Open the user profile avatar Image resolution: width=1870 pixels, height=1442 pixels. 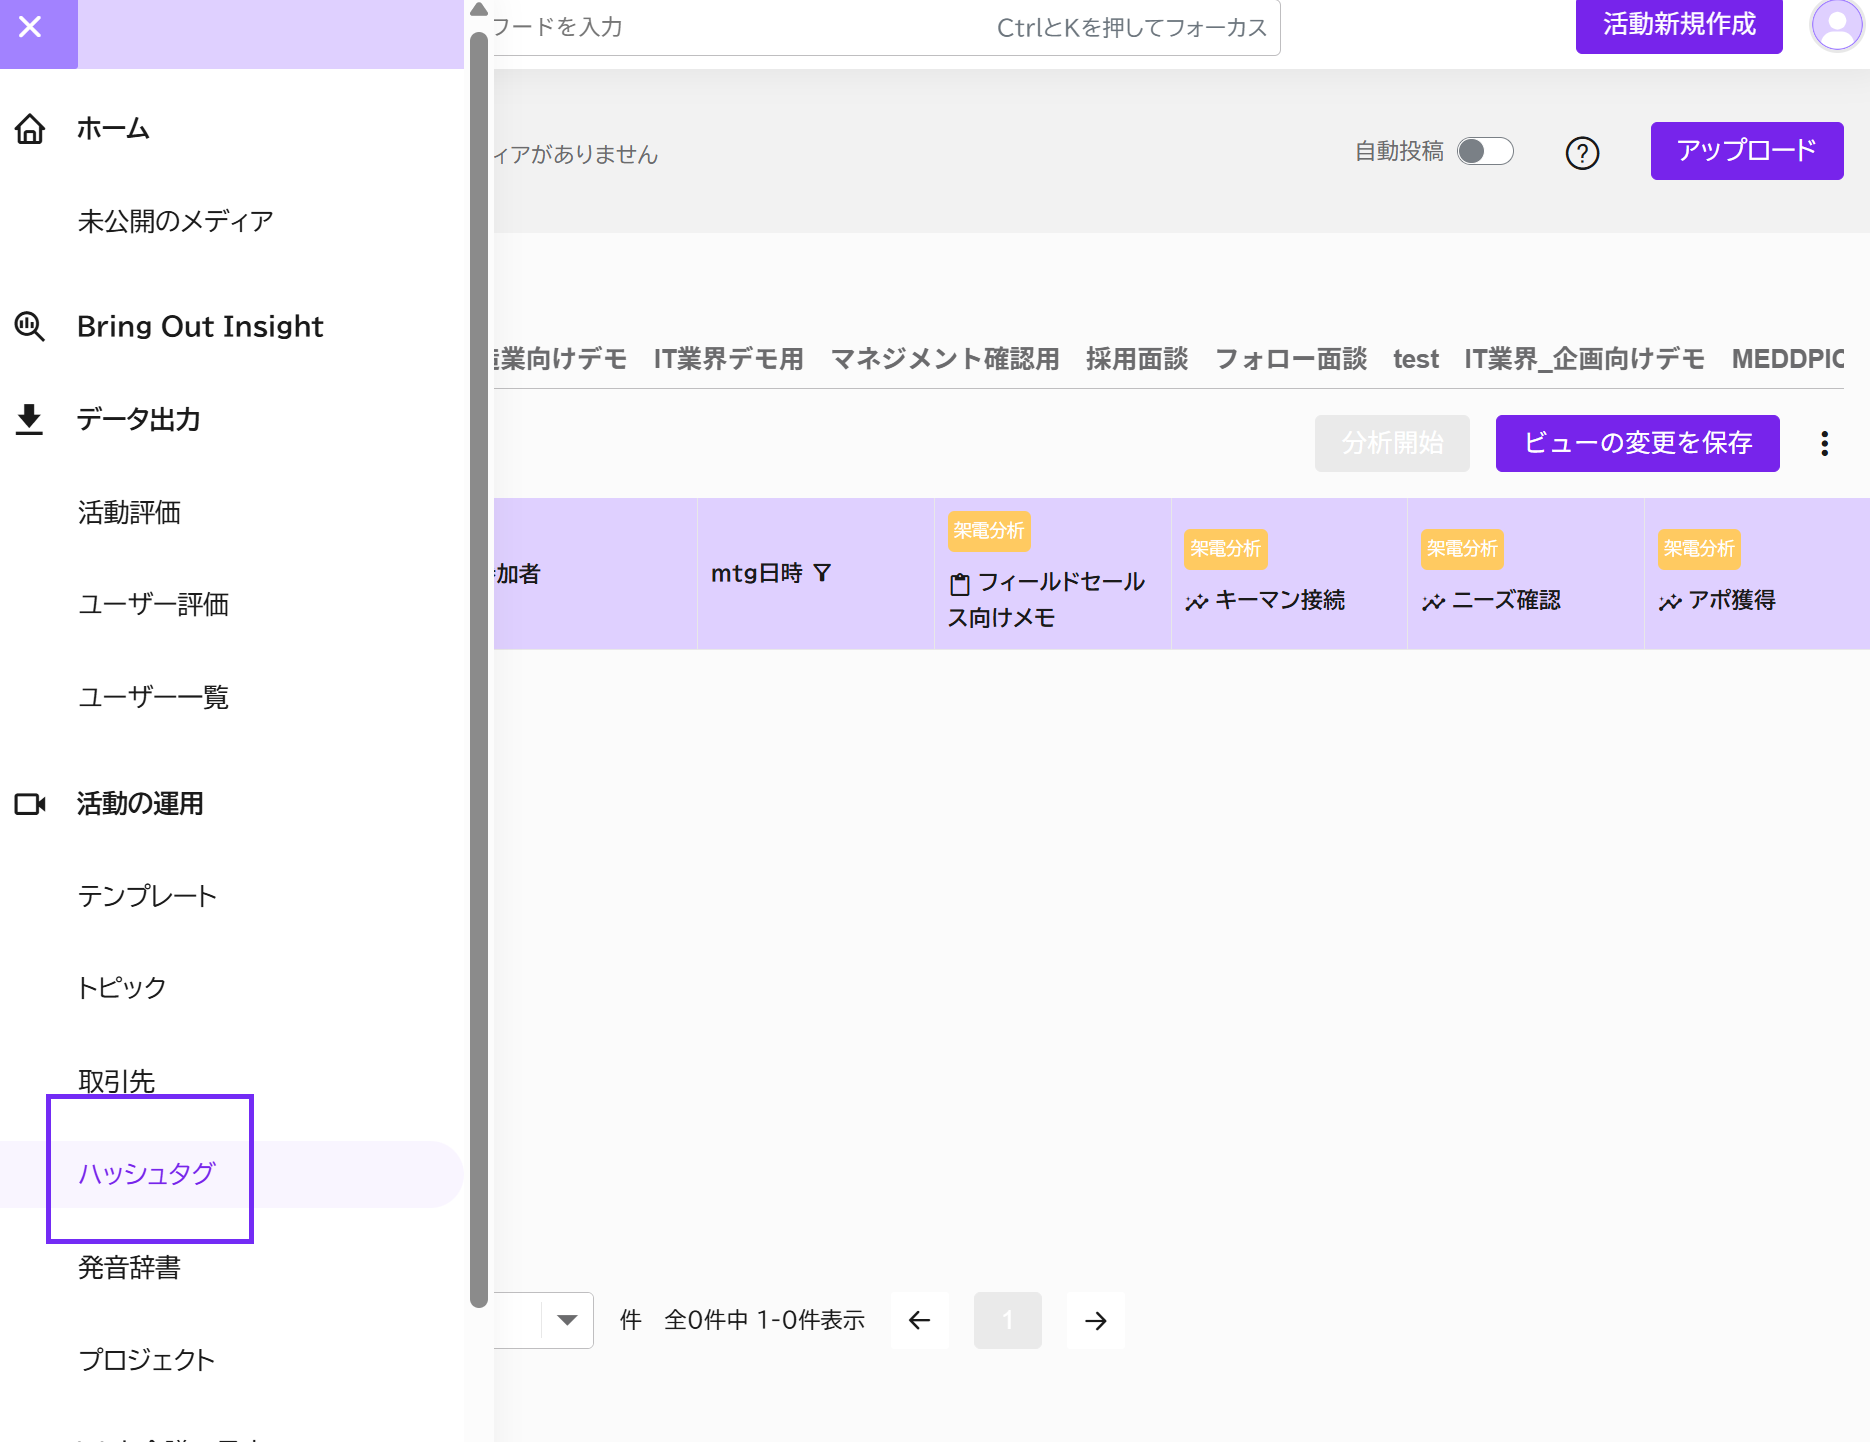pos(1837,26)
